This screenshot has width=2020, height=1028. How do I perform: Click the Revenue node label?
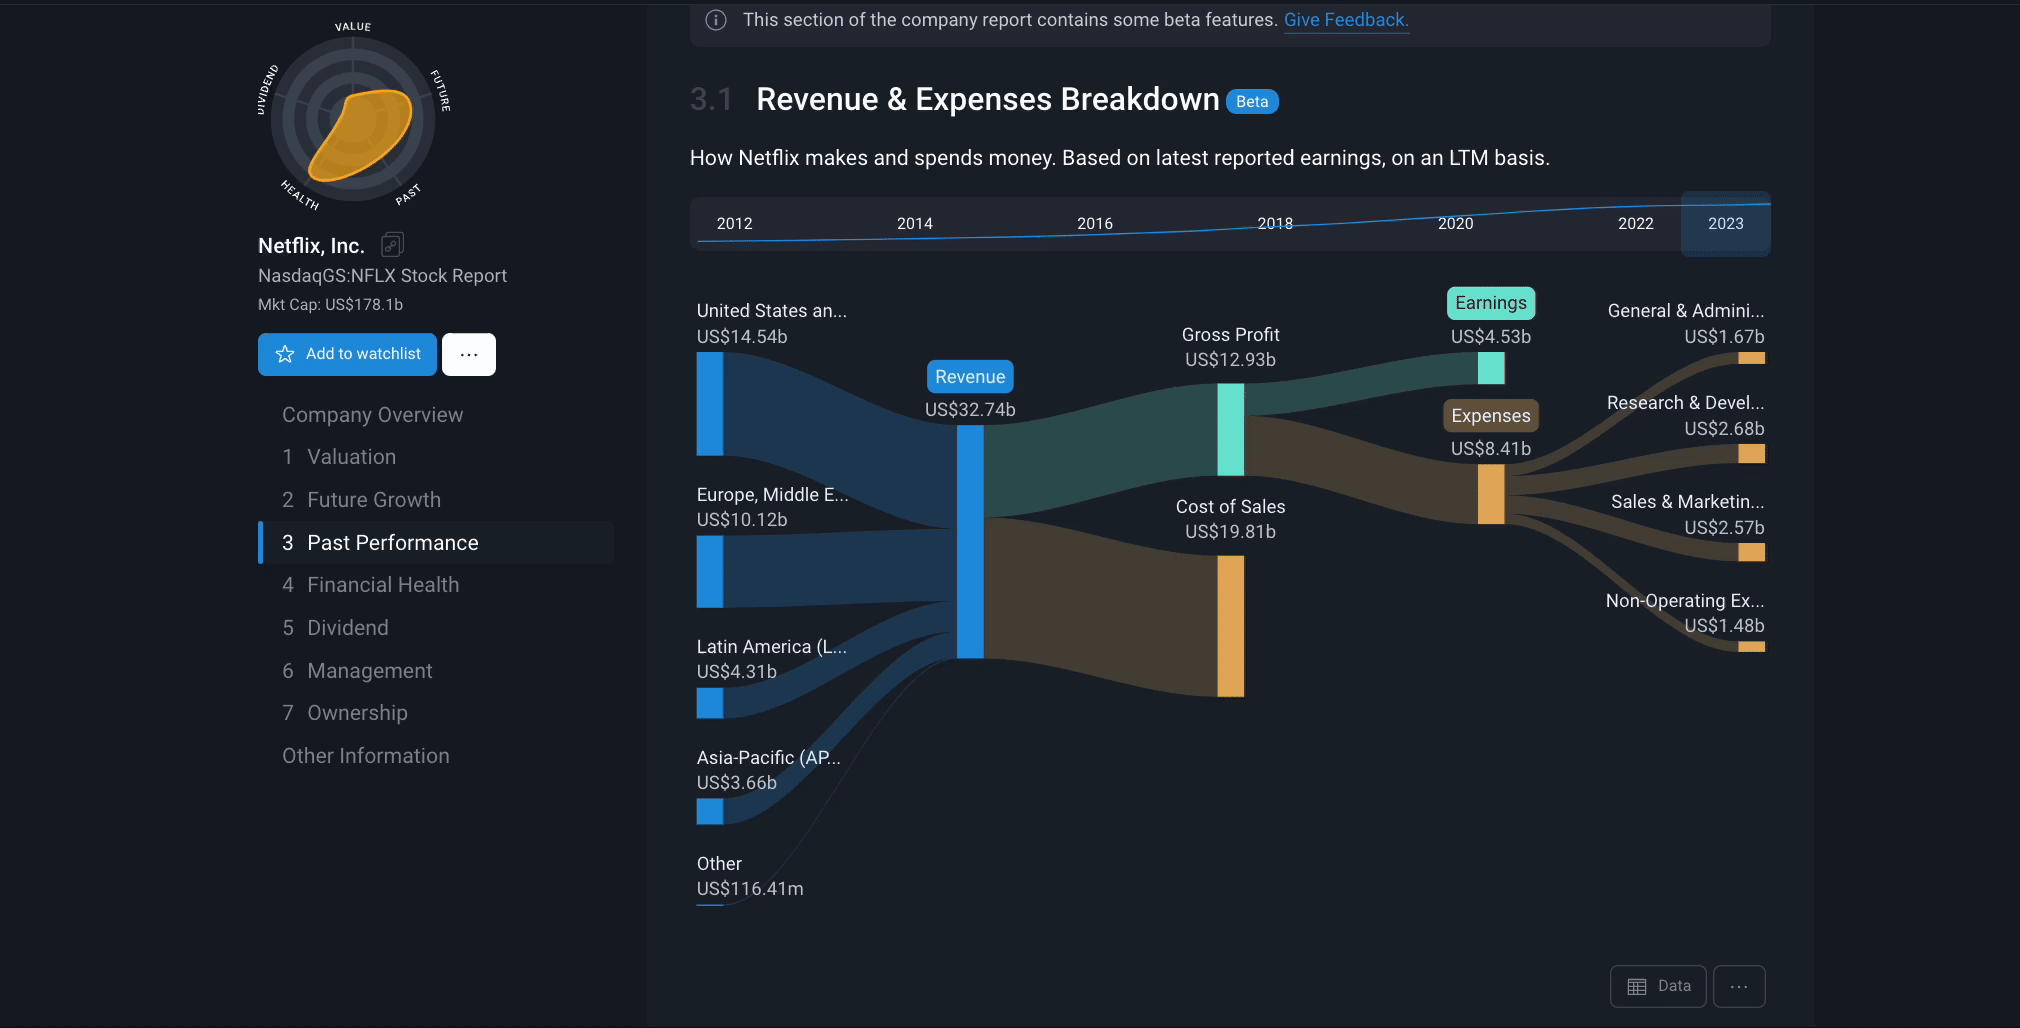point(970,377)
